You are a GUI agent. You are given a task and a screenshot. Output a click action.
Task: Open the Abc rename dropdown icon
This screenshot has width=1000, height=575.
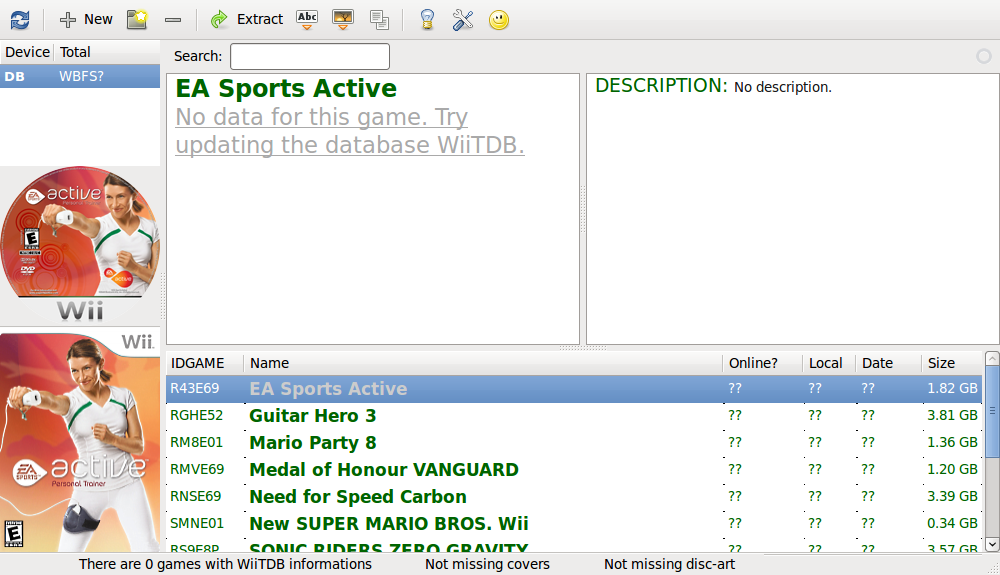click(x=307, y=20)
